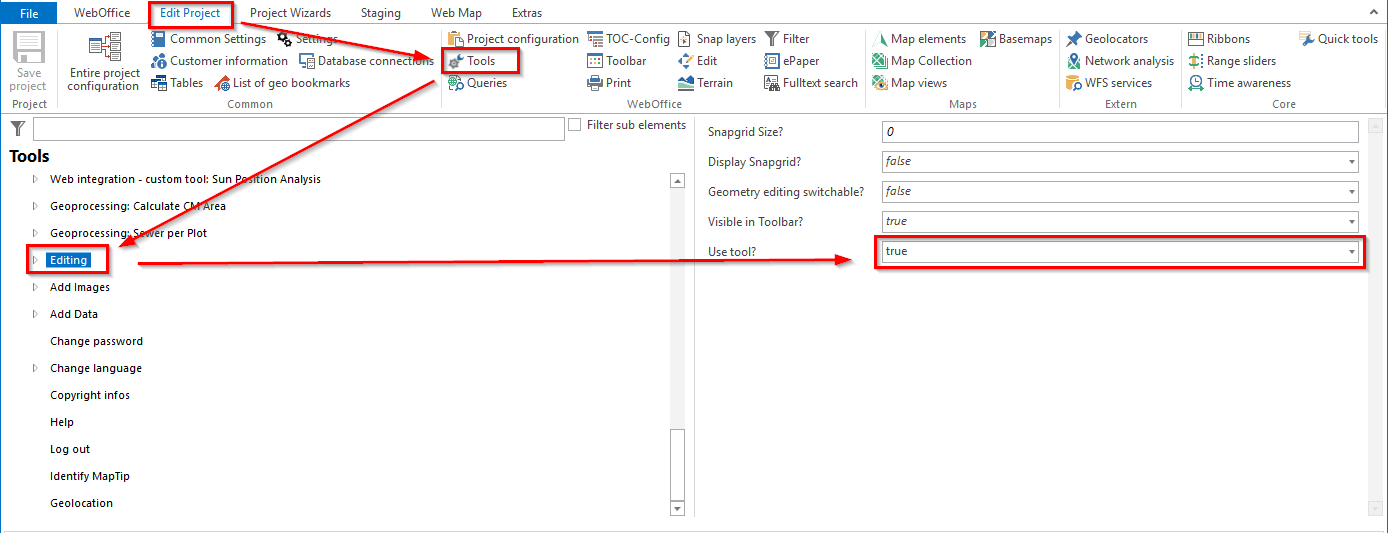This screenshot has width=1388, height=533.
Task: Switch to Project Wizards tab
Action: 290,13
